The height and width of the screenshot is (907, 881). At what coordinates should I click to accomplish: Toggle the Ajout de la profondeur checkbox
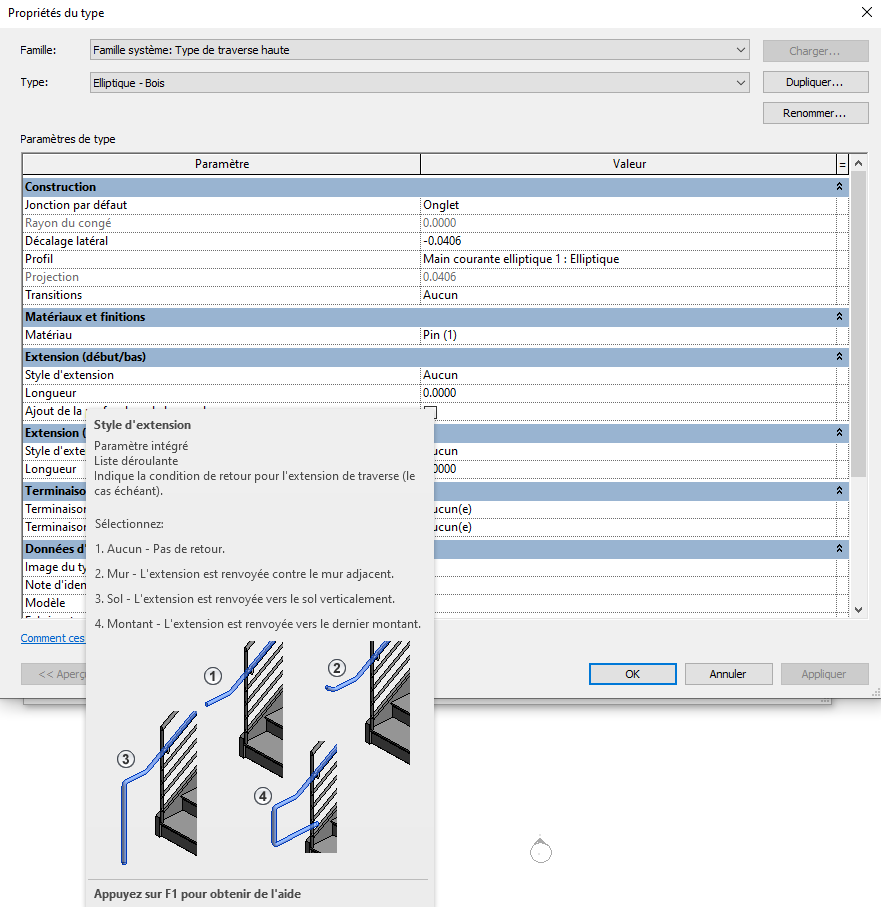[430, 412]
